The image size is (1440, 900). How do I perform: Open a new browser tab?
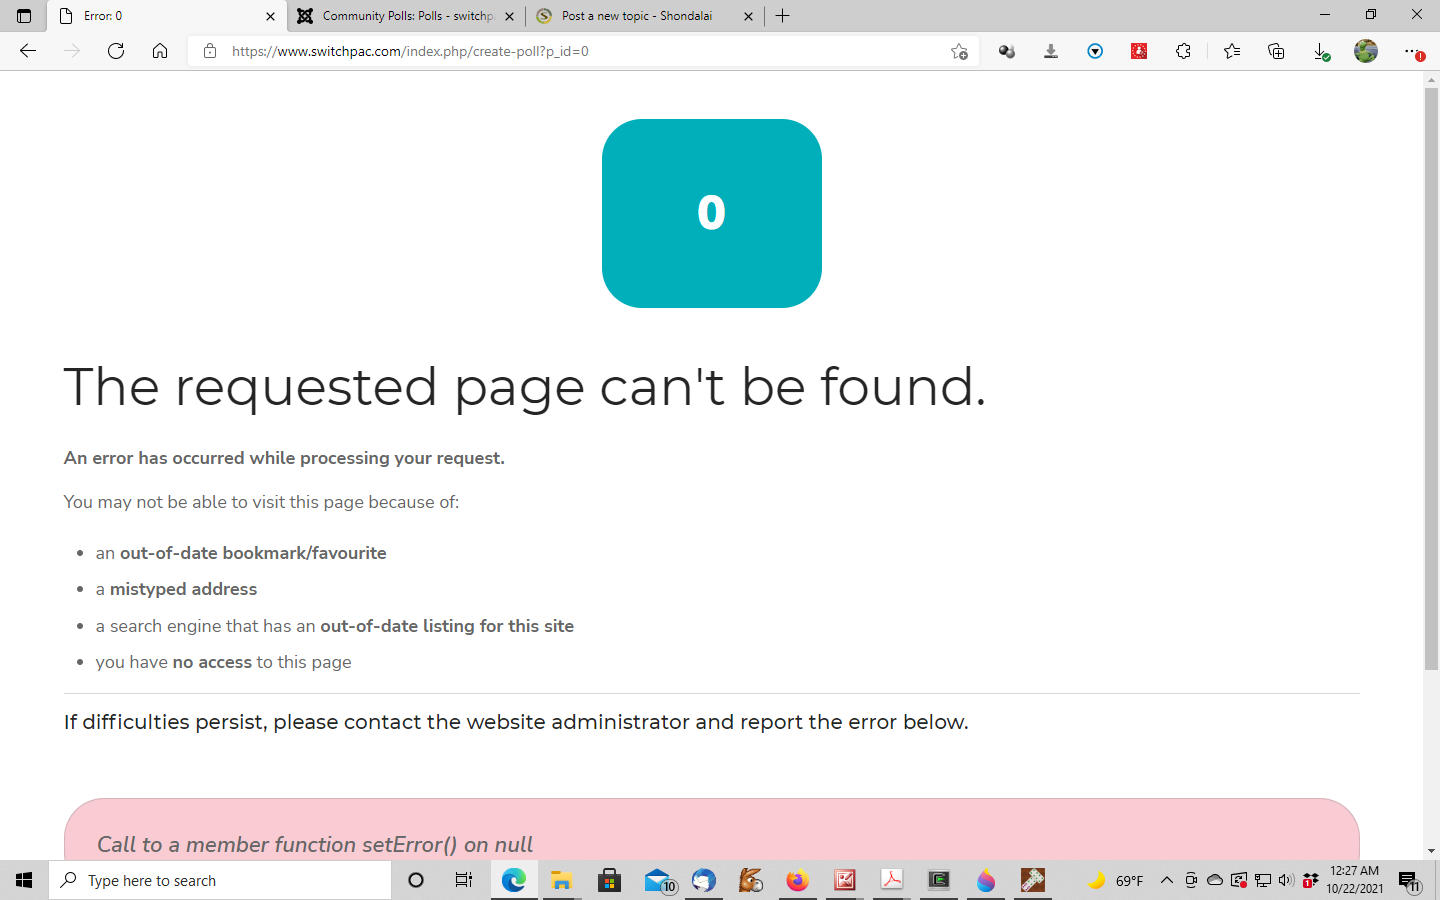tap(783, 16)
